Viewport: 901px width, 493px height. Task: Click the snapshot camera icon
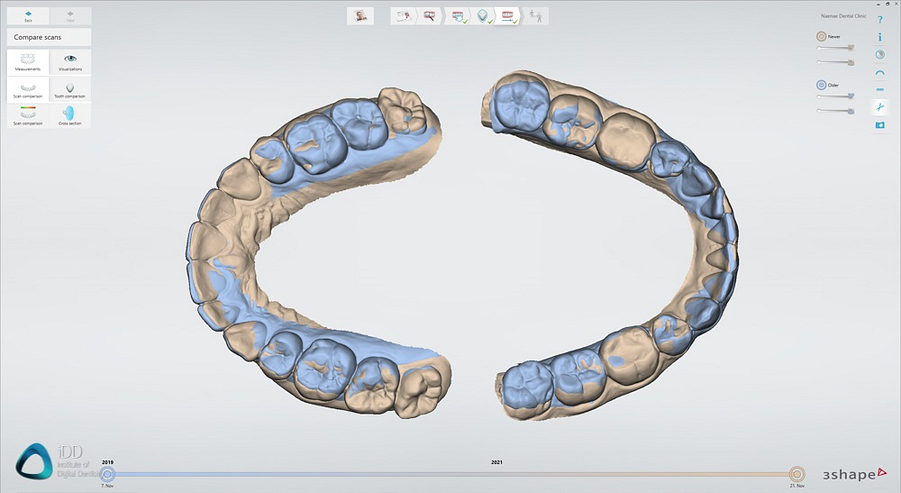tap(880, 124)
